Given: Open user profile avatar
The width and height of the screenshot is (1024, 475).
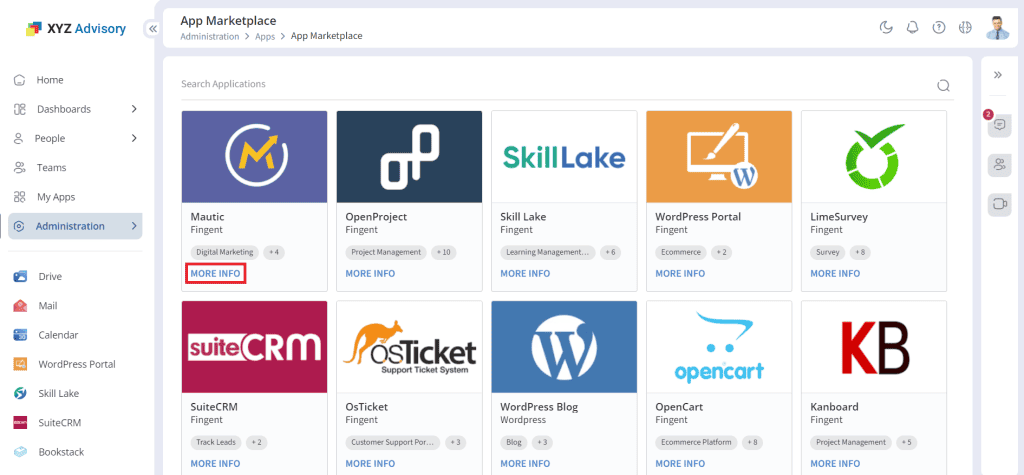Looking at the screenshot, I should 997,27.
